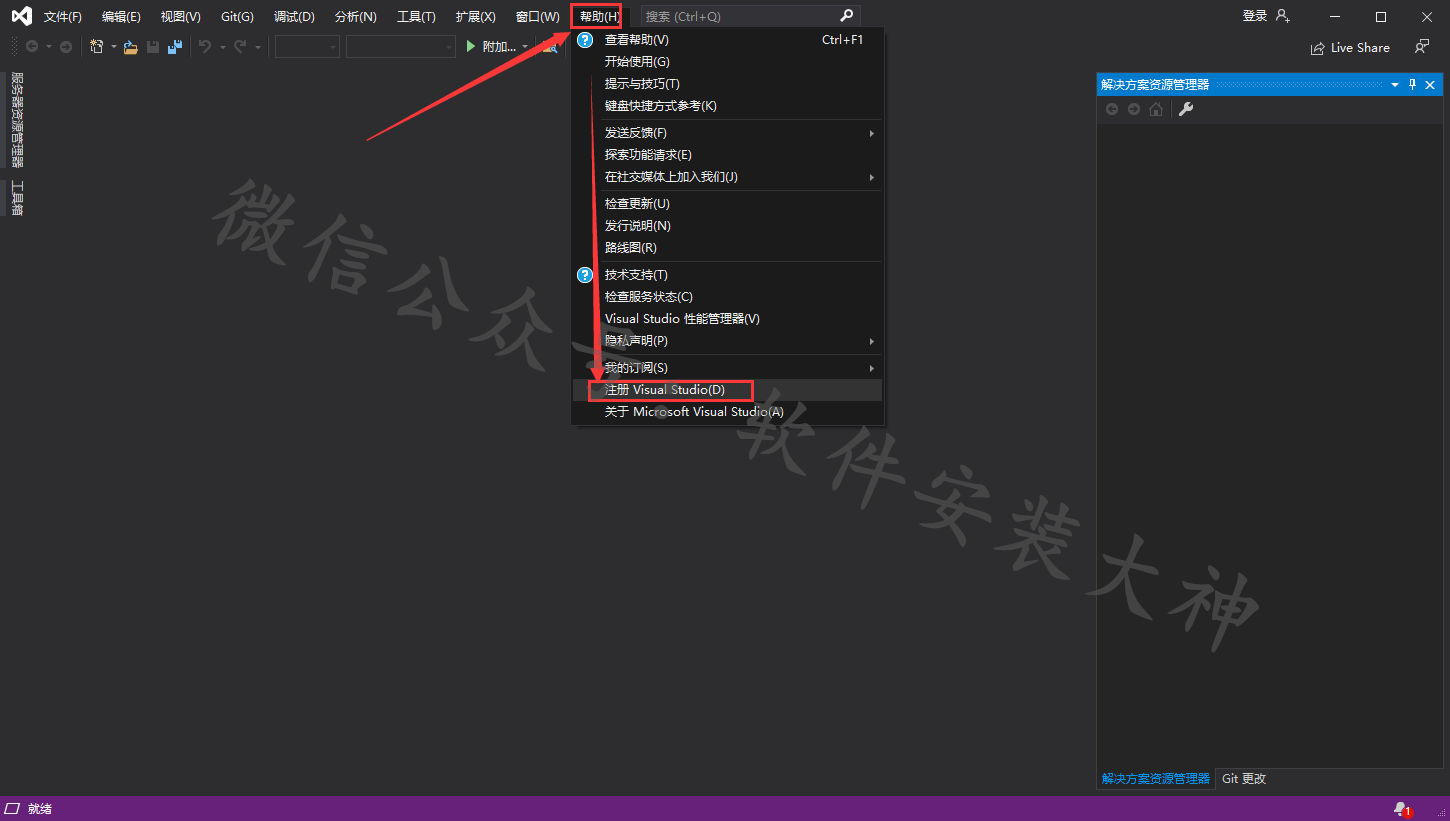Click the Solution Explorer wrench properties icon
Viewport: 1450px width, 821px height.
click(1186, 109)
